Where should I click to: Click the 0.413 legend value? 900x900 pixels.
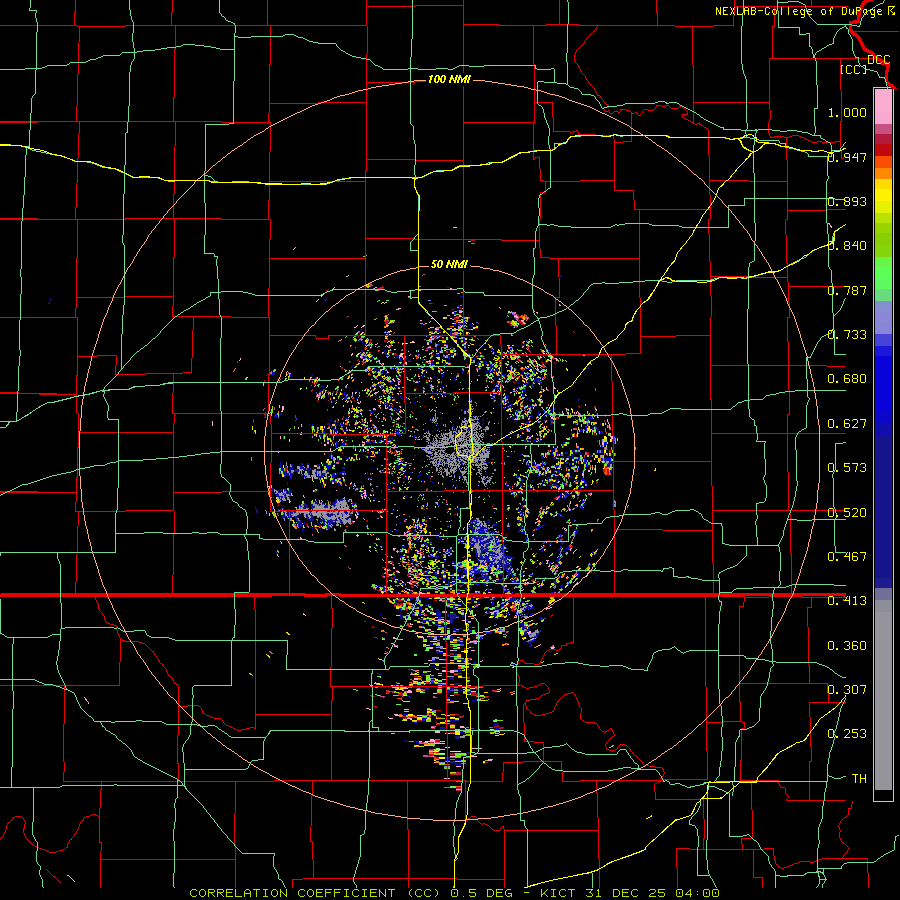coord(847,601)
